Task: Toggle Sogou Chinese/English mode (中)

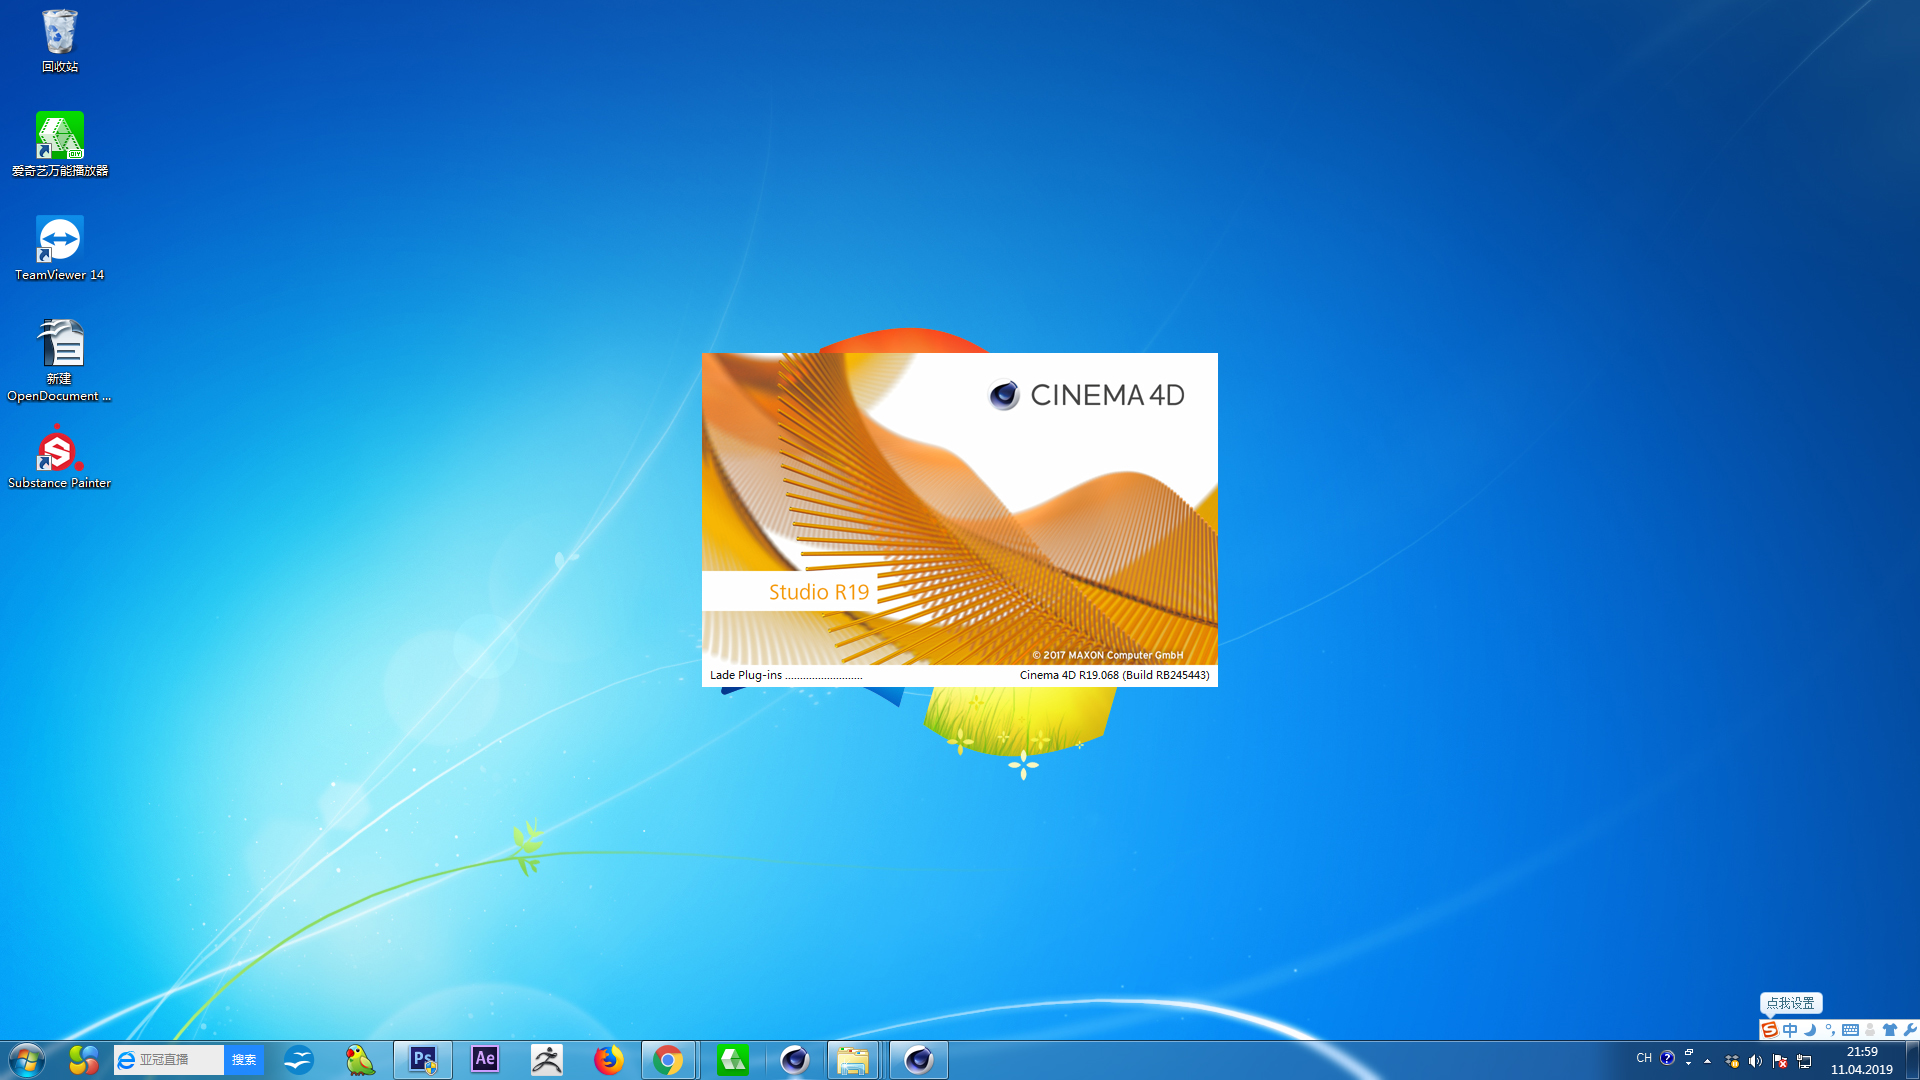Action: coord(1790,1030)
